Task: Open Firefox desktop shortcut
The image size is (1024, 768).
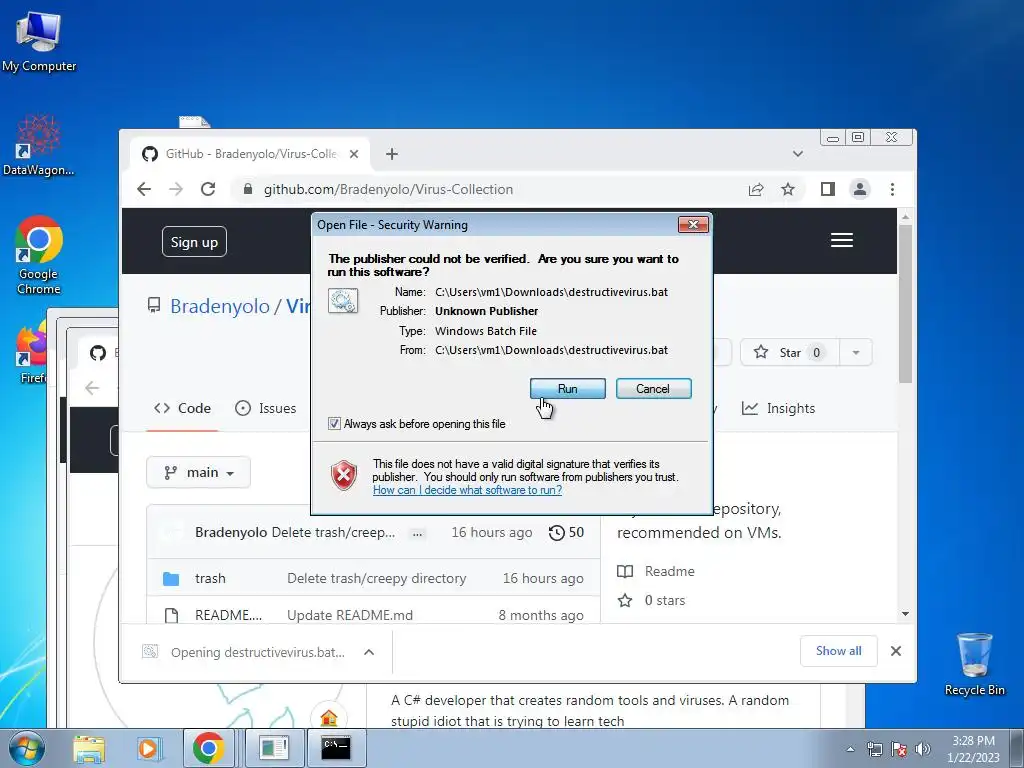Action: (31, 353)
